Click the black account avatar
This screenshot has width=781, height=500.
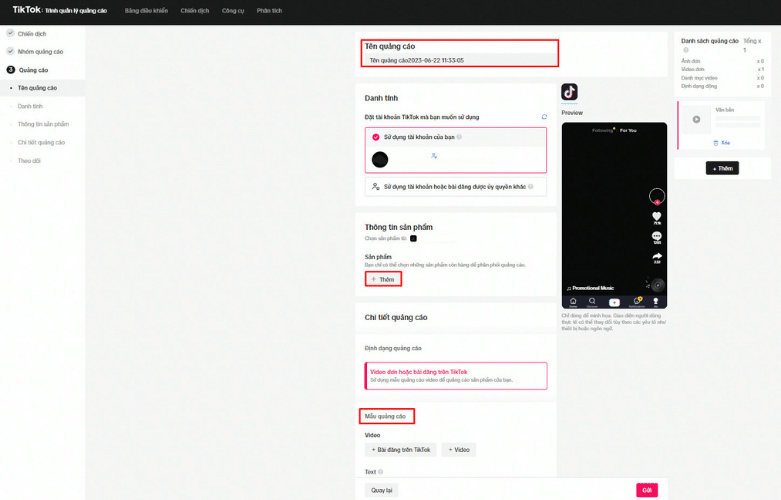(380, 160)
